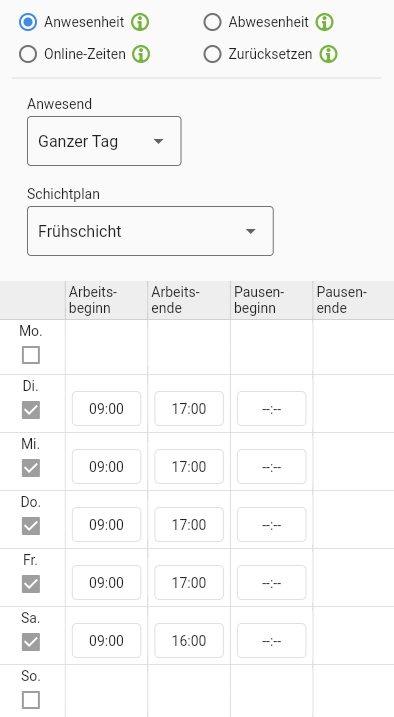Open info icon next to Zurücksetzen
Viewport: 394px width, 717px height.
(328, 54)
